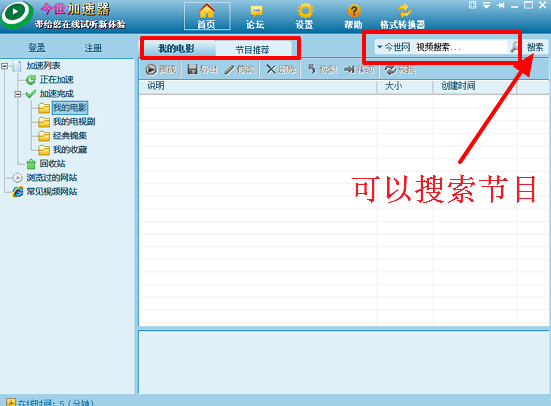Close the accelerator window
The image size is (551, 406).
click(543, 5)
